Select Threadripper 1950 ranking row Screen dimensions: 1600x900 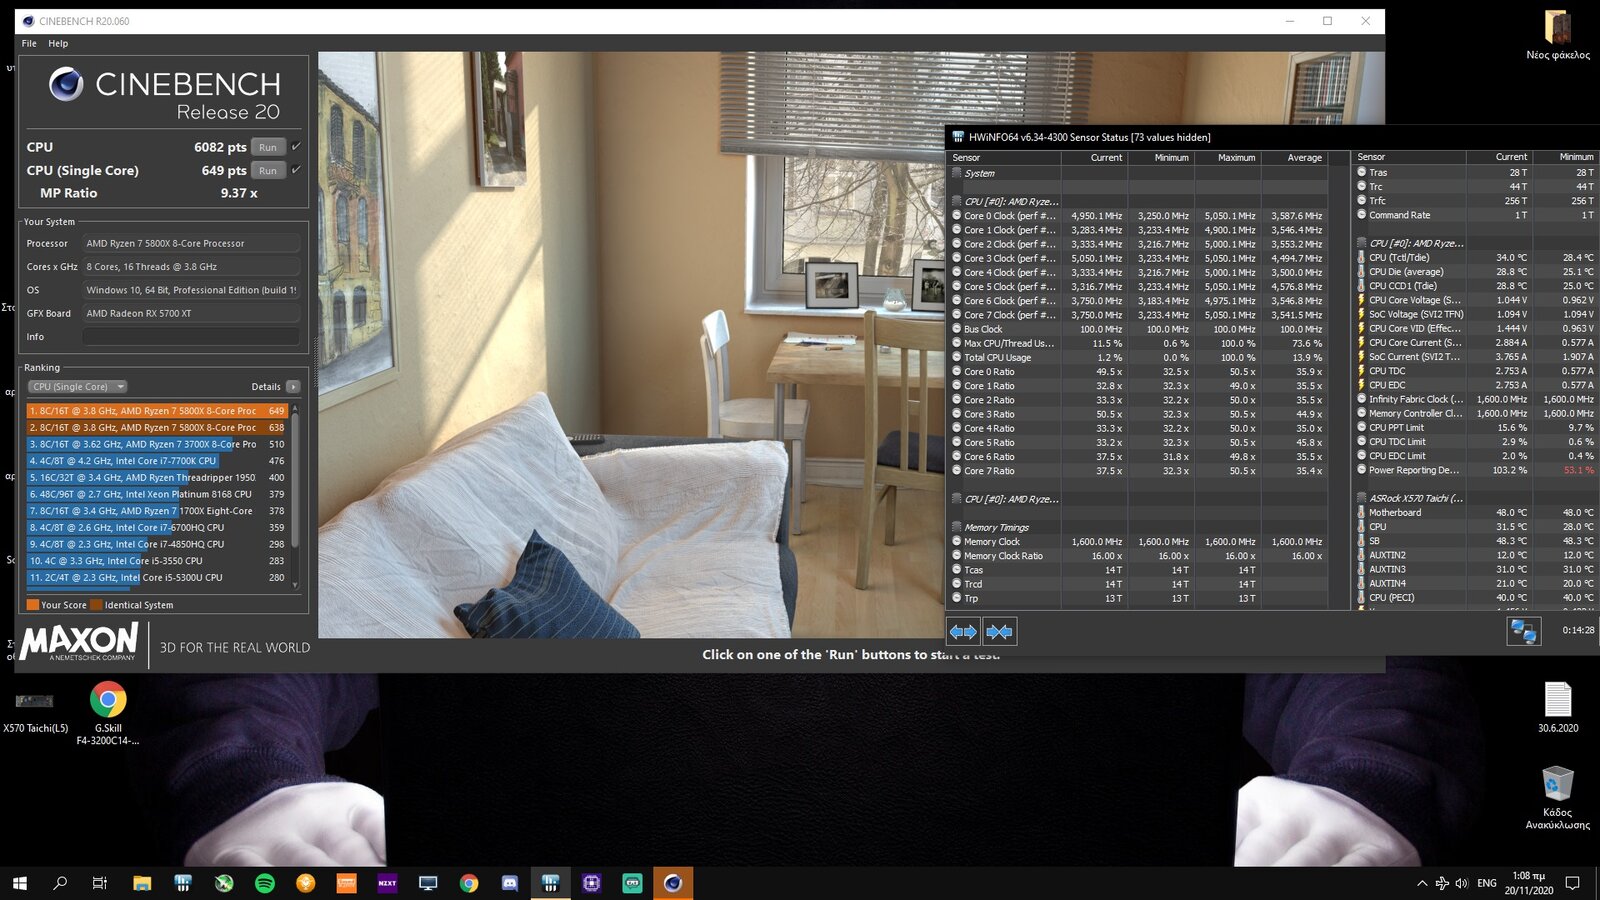pyautogui.click(x=157, y=478)
